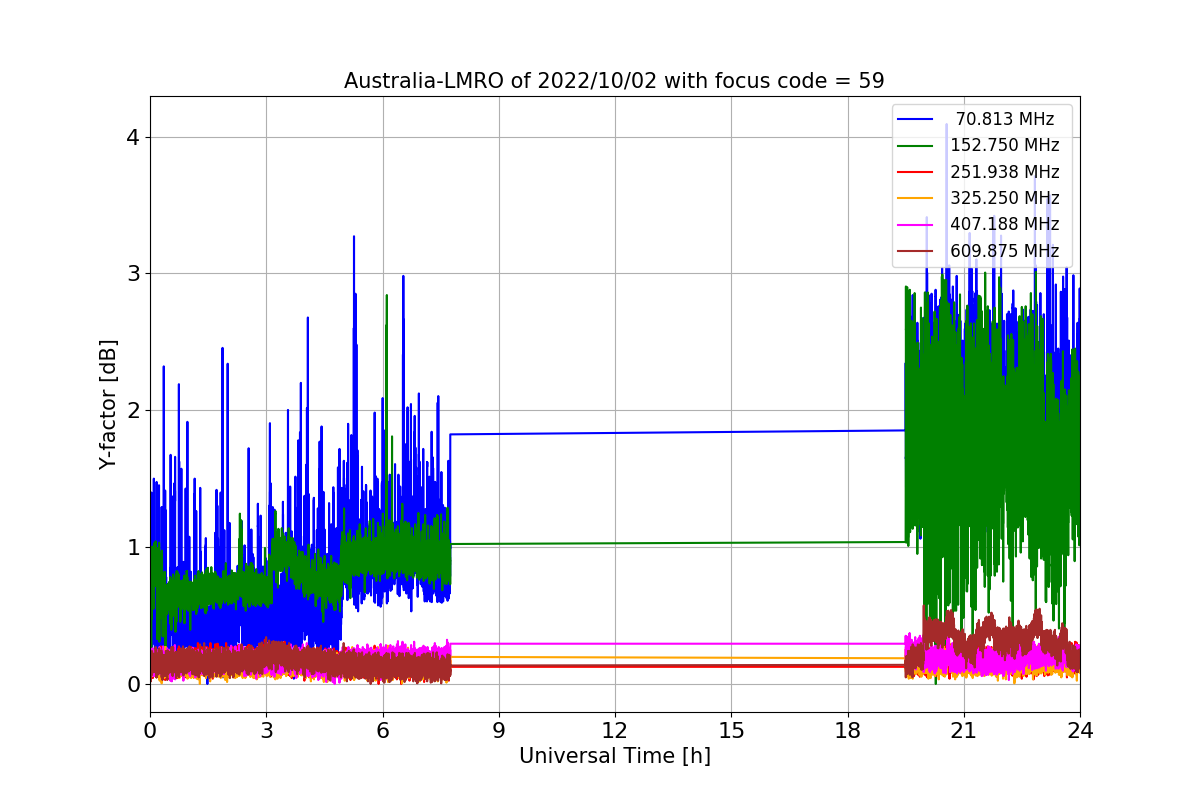This screenshot has height=800, width=1200.
Task: Click x-axis tick label '0'
Action: tap(150, 730)
